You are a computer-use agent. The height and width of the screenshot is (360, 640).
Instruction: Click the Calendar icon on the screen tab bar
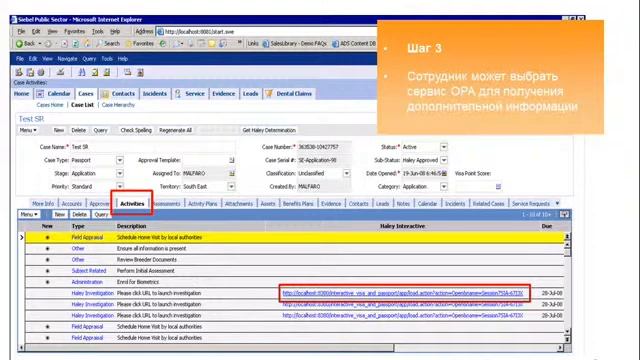pos(40,94)
